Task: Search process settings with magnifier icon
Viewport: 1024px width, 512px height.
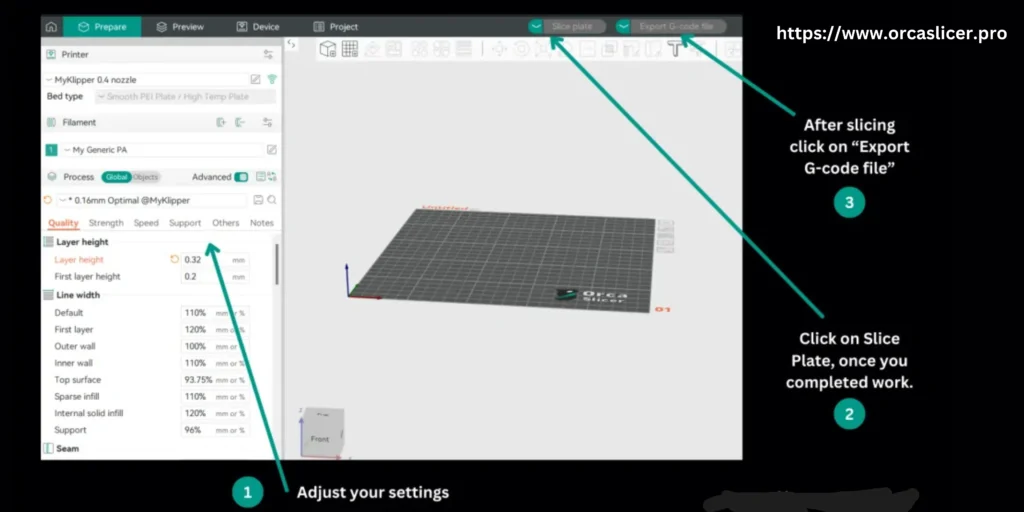Action: tap(271, 200)
